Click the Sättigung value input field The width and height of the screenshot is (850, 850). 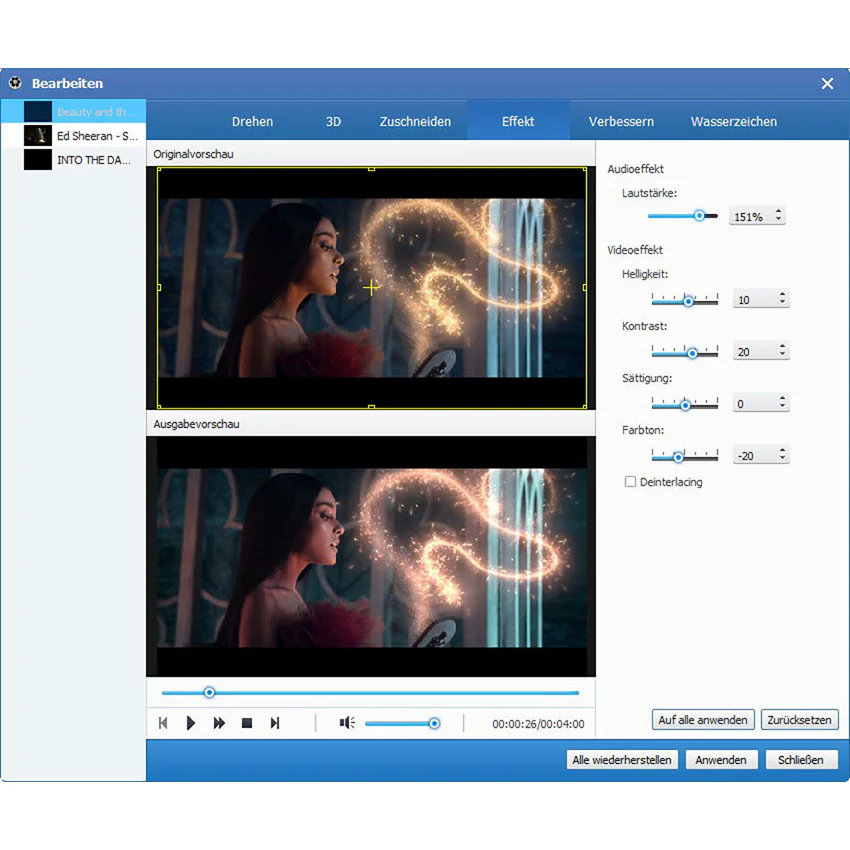(x=755, y=403)
